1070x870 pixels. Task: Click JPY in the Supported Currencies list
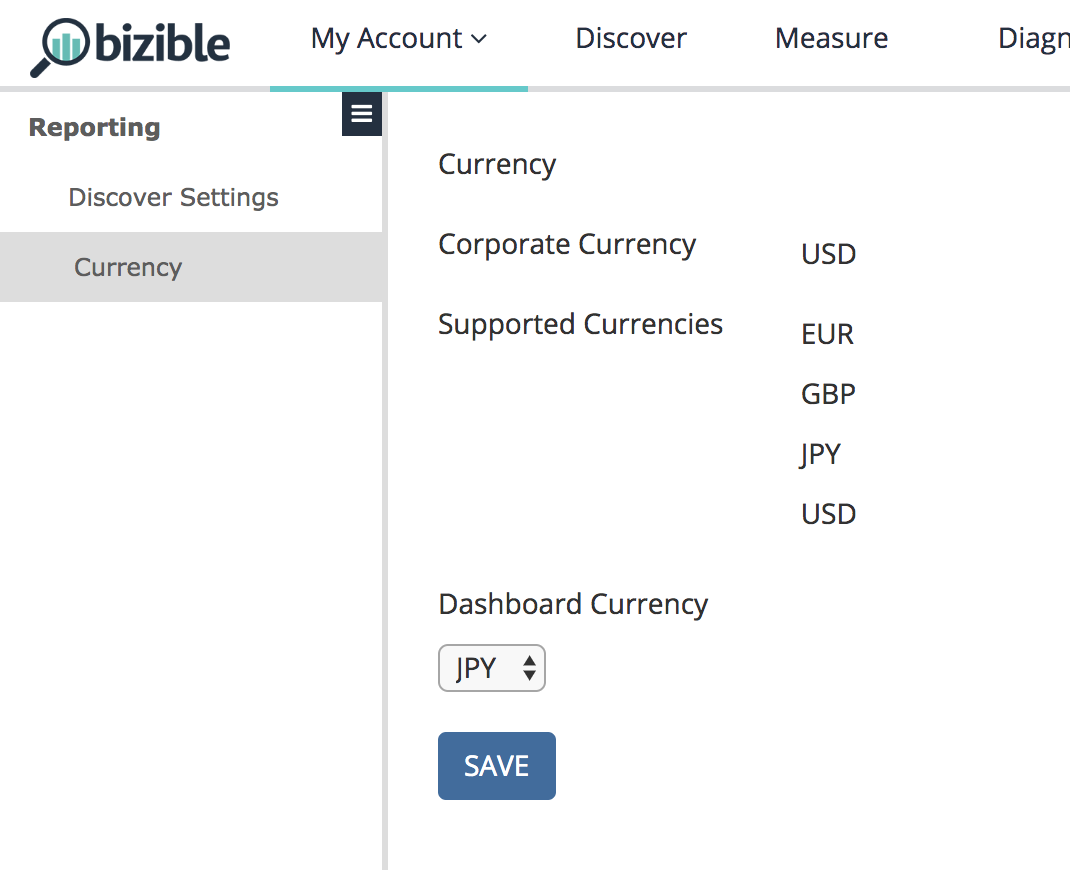(x=820, y=454)
